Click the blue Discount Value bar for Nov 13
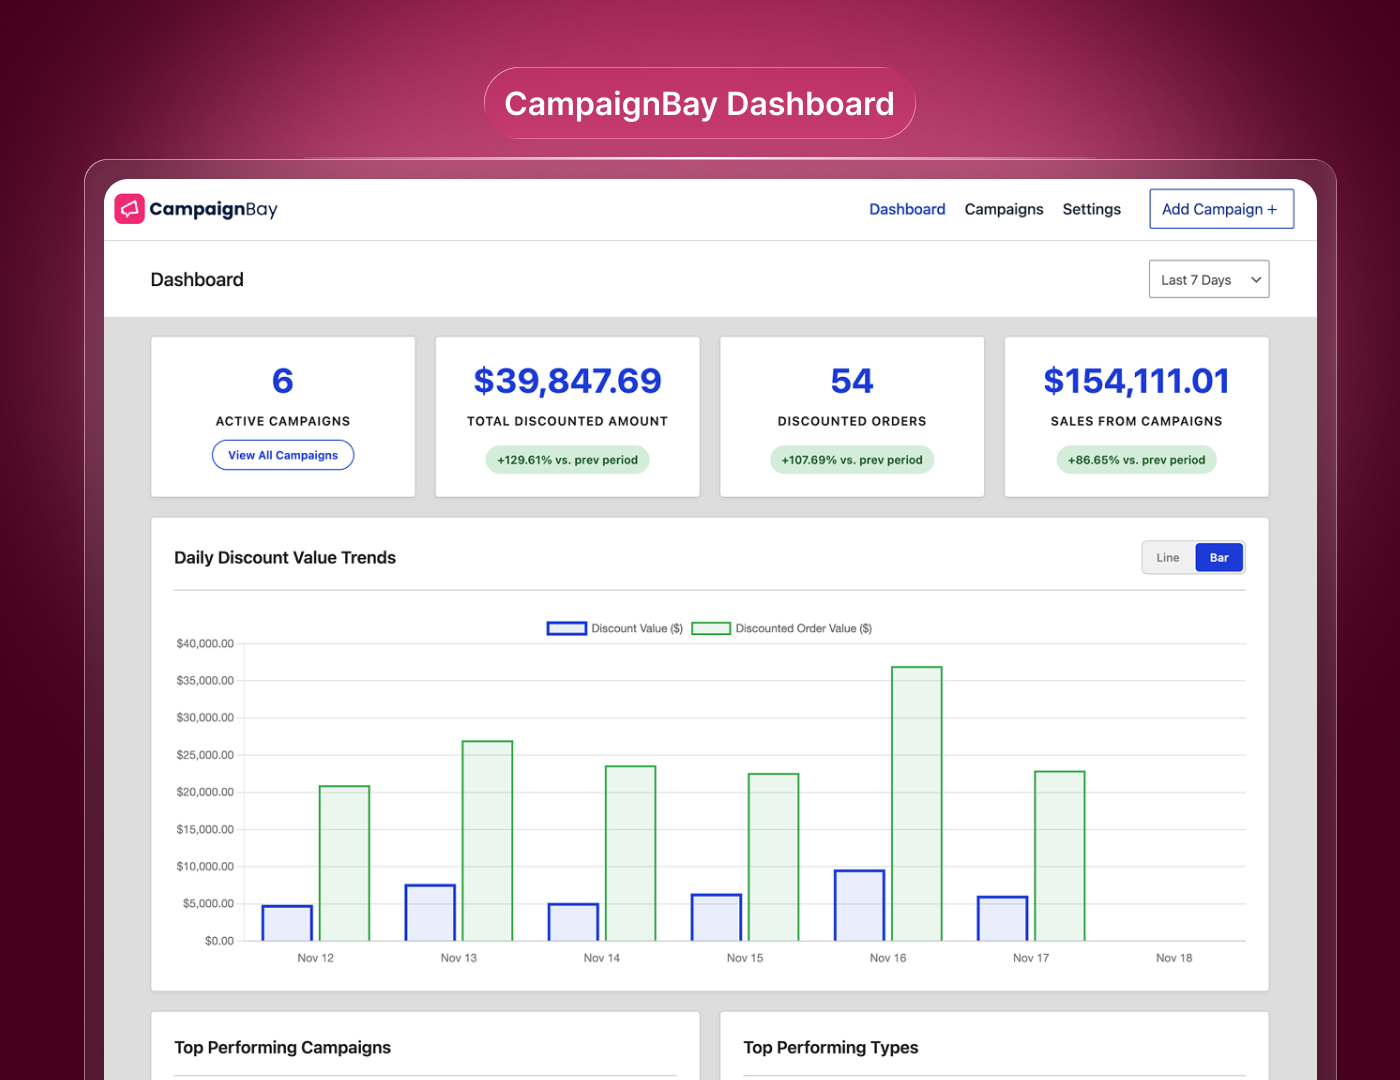1400x1080 pixels. point(430,912)
